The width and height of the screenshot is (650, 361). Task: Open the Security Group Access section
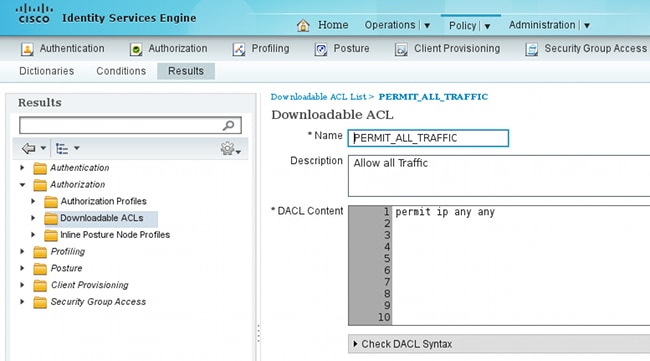pyautogui.click(x=596, y=48)
